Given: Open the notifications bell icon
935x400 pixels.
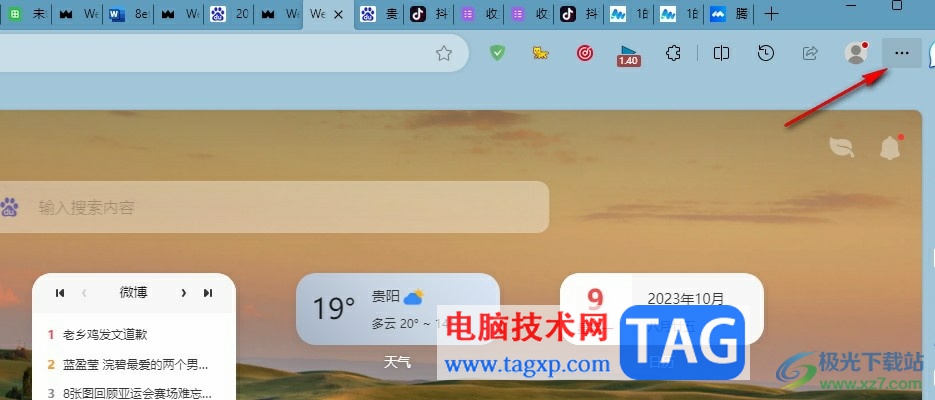Looking at the screenshot, I should coord(891,147).
